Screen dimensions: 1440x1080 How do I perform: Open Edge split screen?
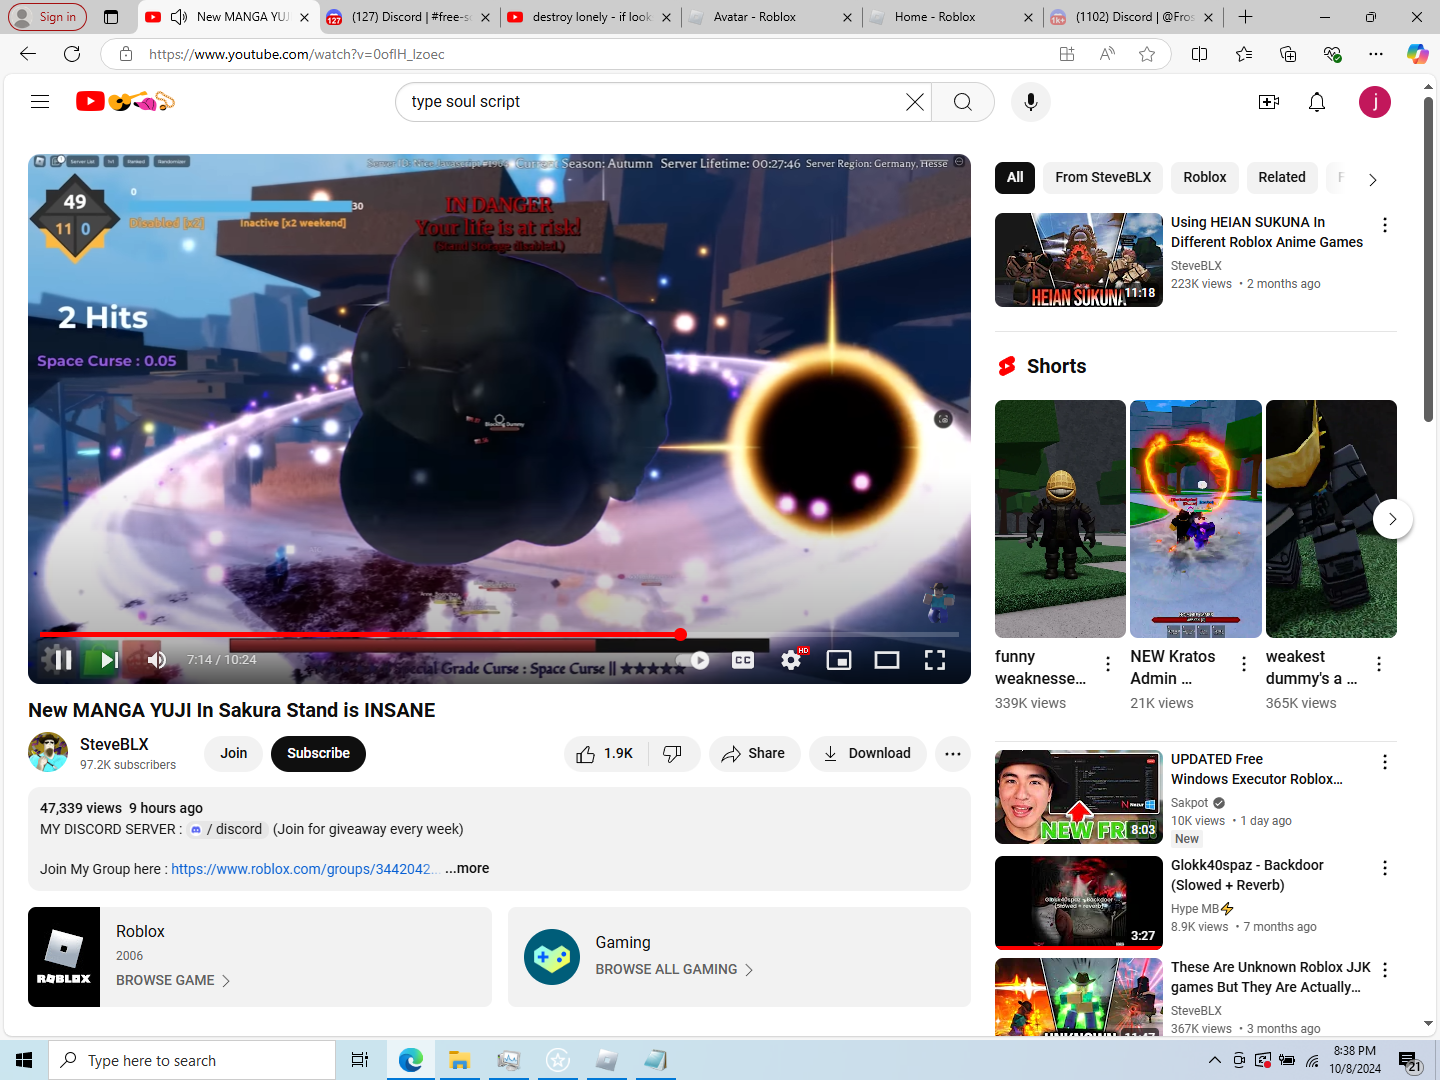click(1200, 54)
